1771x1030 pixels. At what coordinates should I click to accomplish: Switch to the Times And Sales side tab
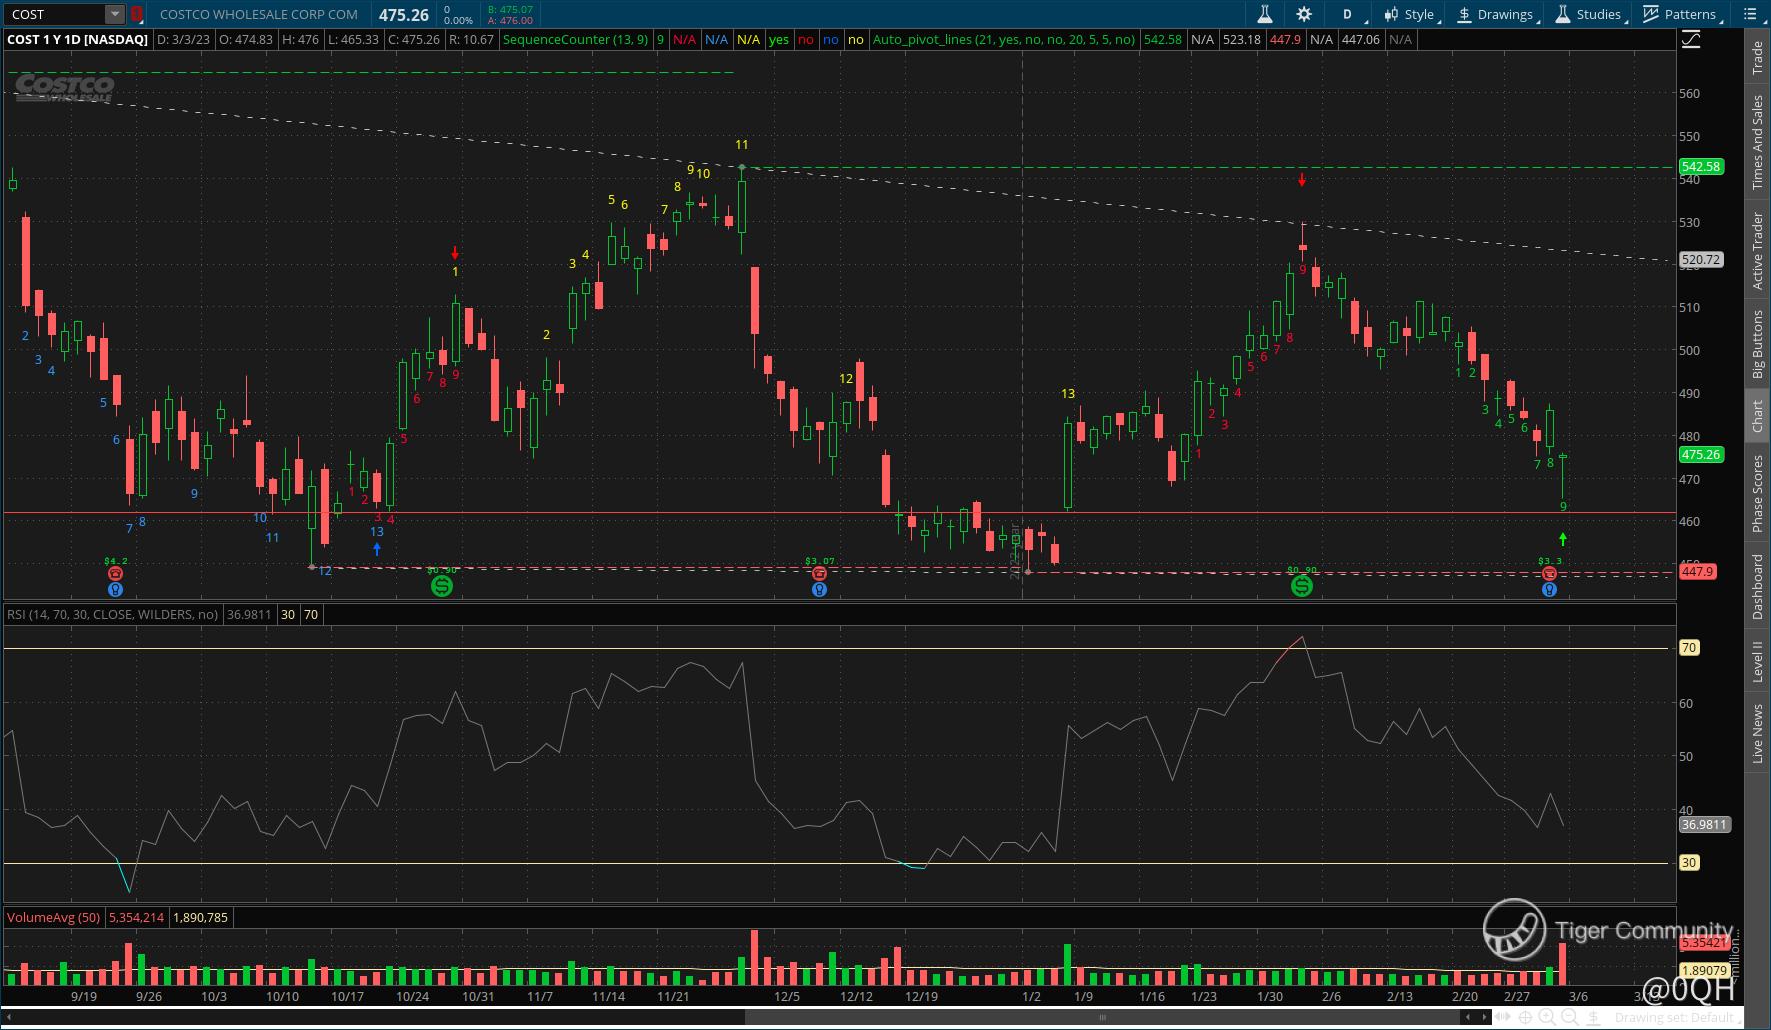[1757, 142]
